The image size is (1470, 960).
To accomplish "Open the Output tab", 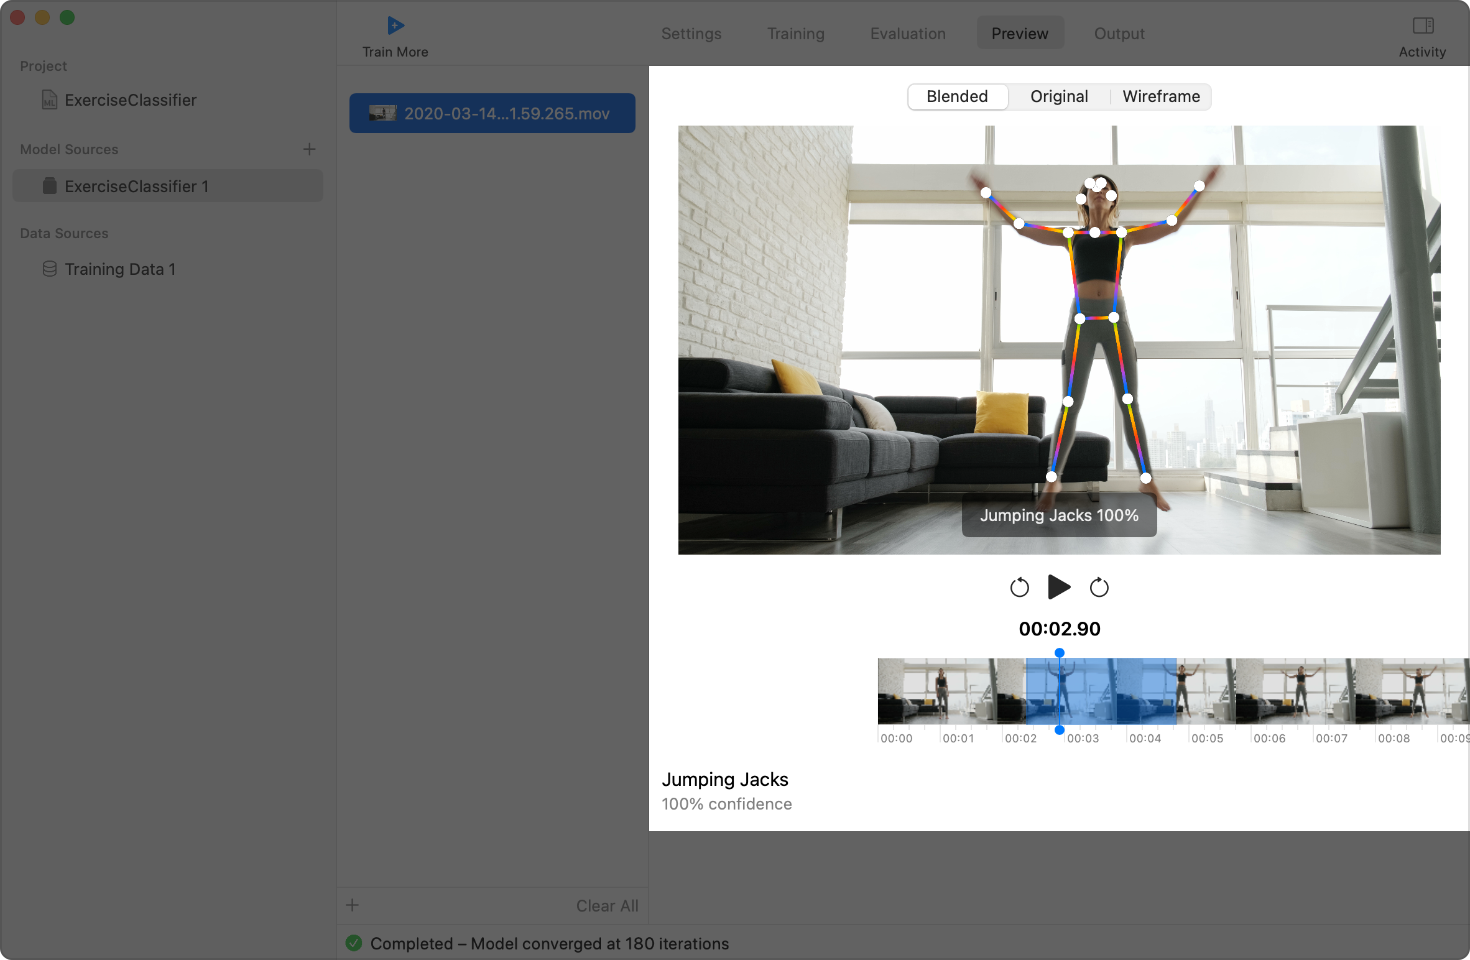I will click(x=1119, y=34).
